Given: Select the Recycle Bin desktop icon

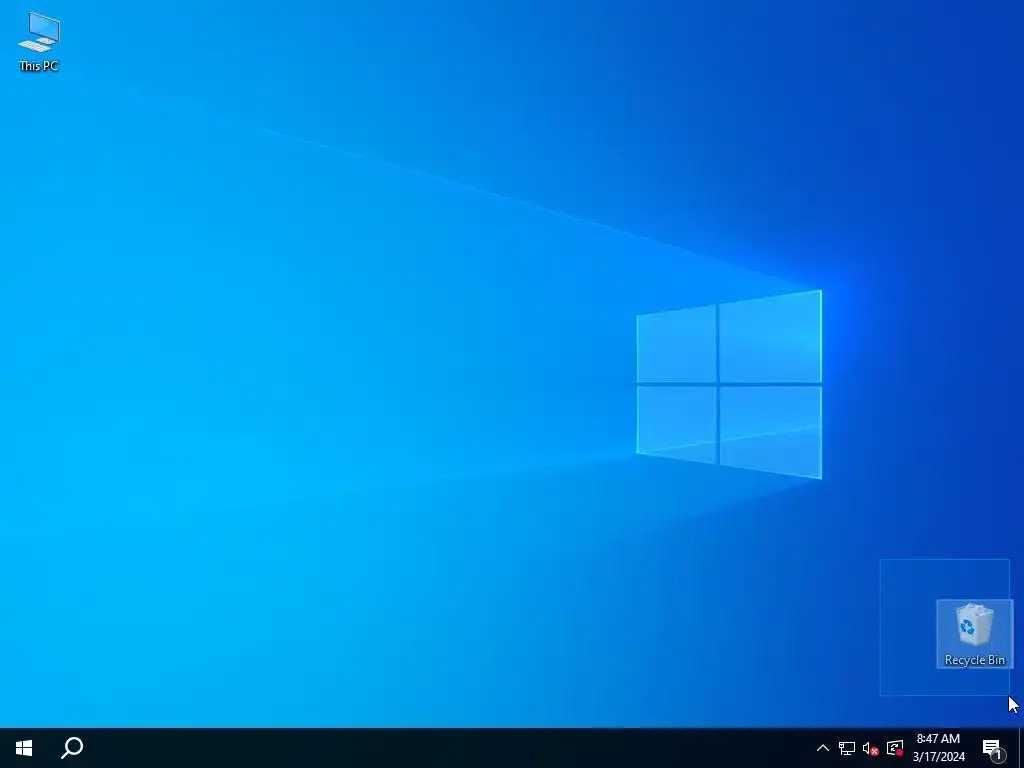Looking at the screenshot, I should pyautogui.click(x=974, y=634).
